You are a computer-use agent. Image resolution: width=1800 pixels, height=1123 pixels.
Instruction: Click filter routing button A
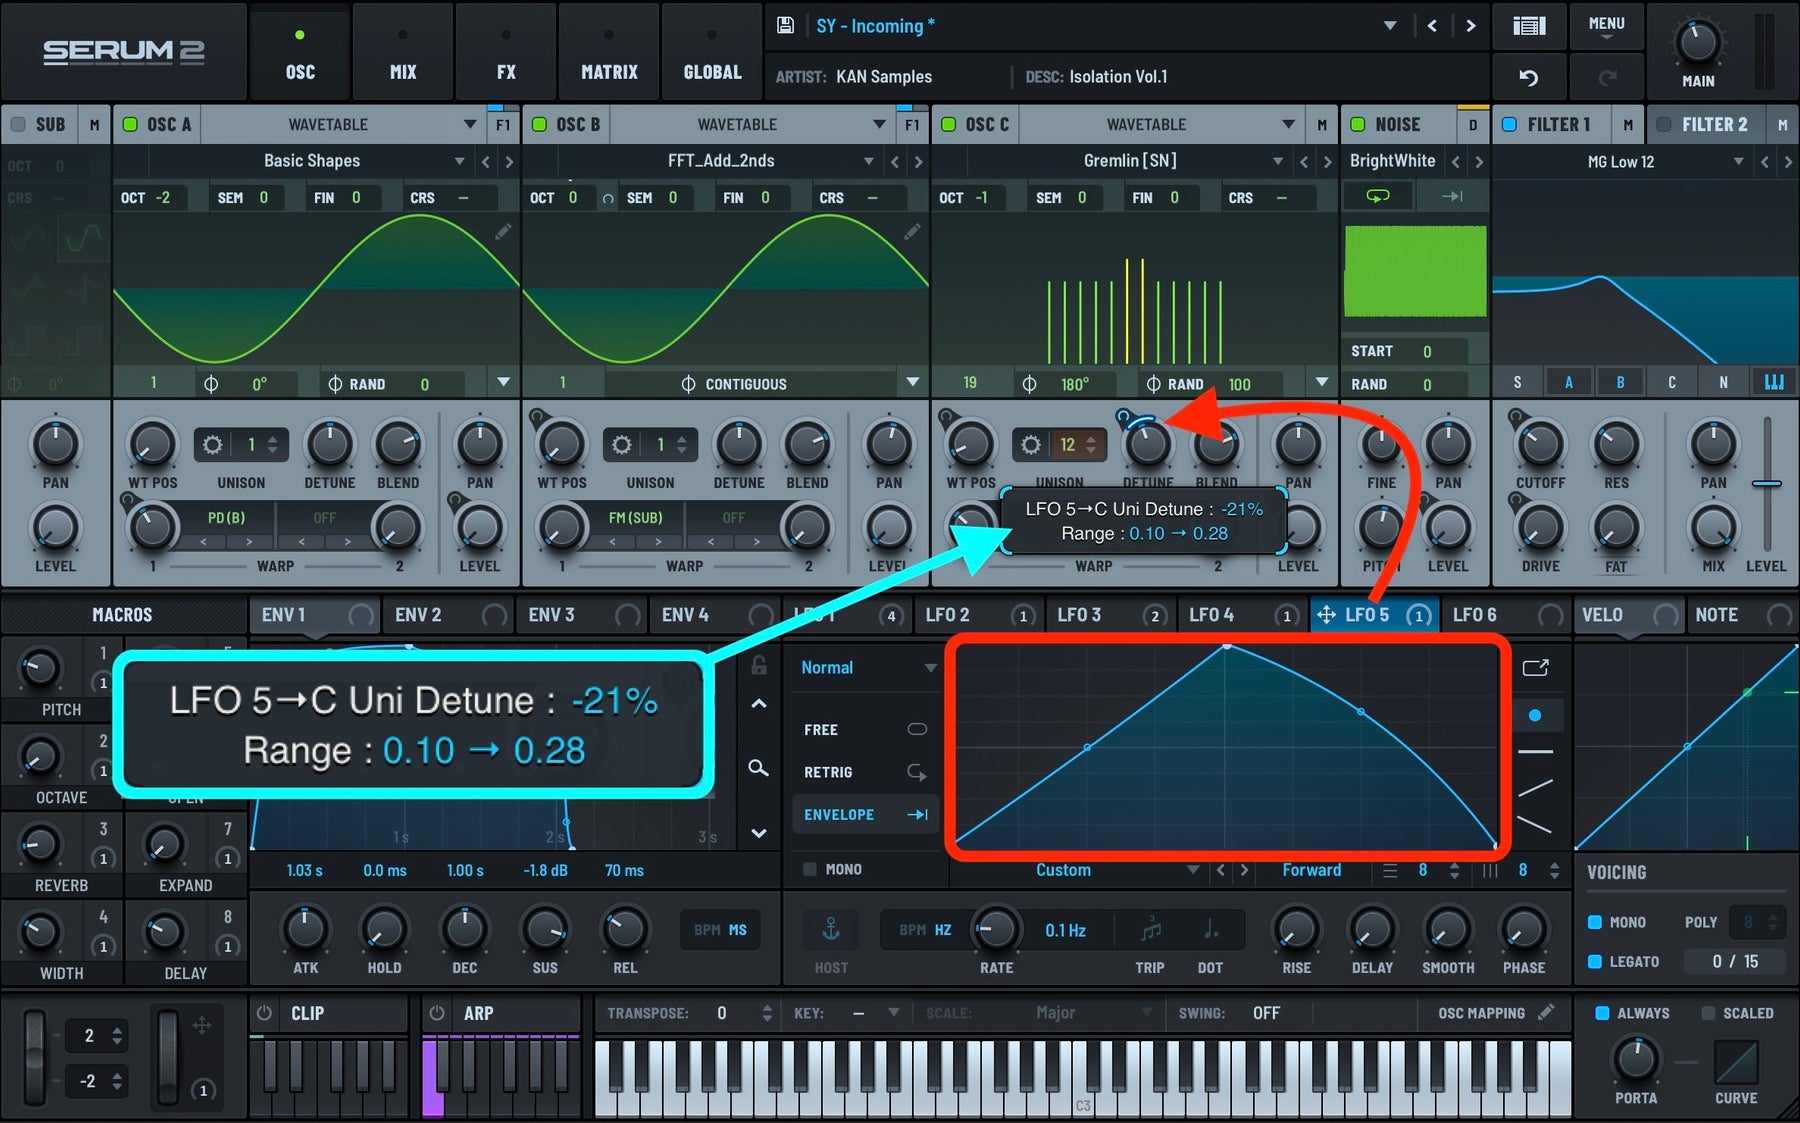click(1568, 382)
